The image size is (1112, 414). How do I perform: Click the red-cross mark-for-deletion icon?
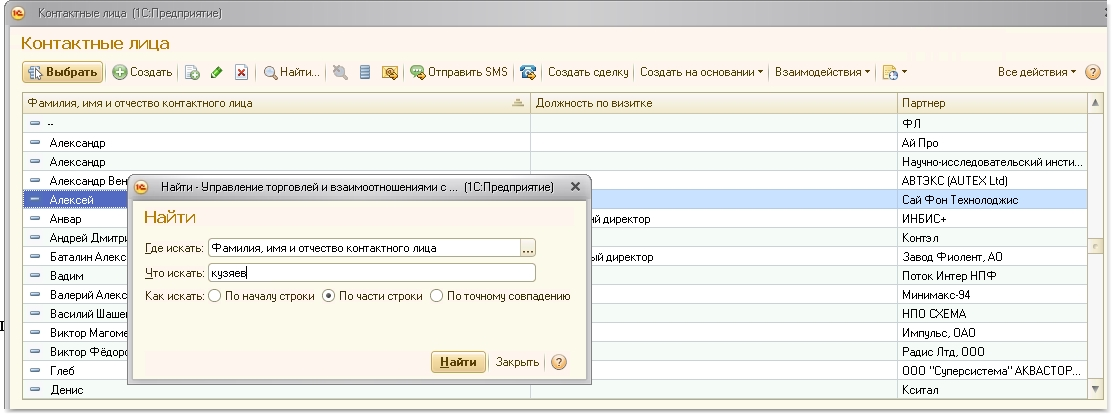coord(241,72)
